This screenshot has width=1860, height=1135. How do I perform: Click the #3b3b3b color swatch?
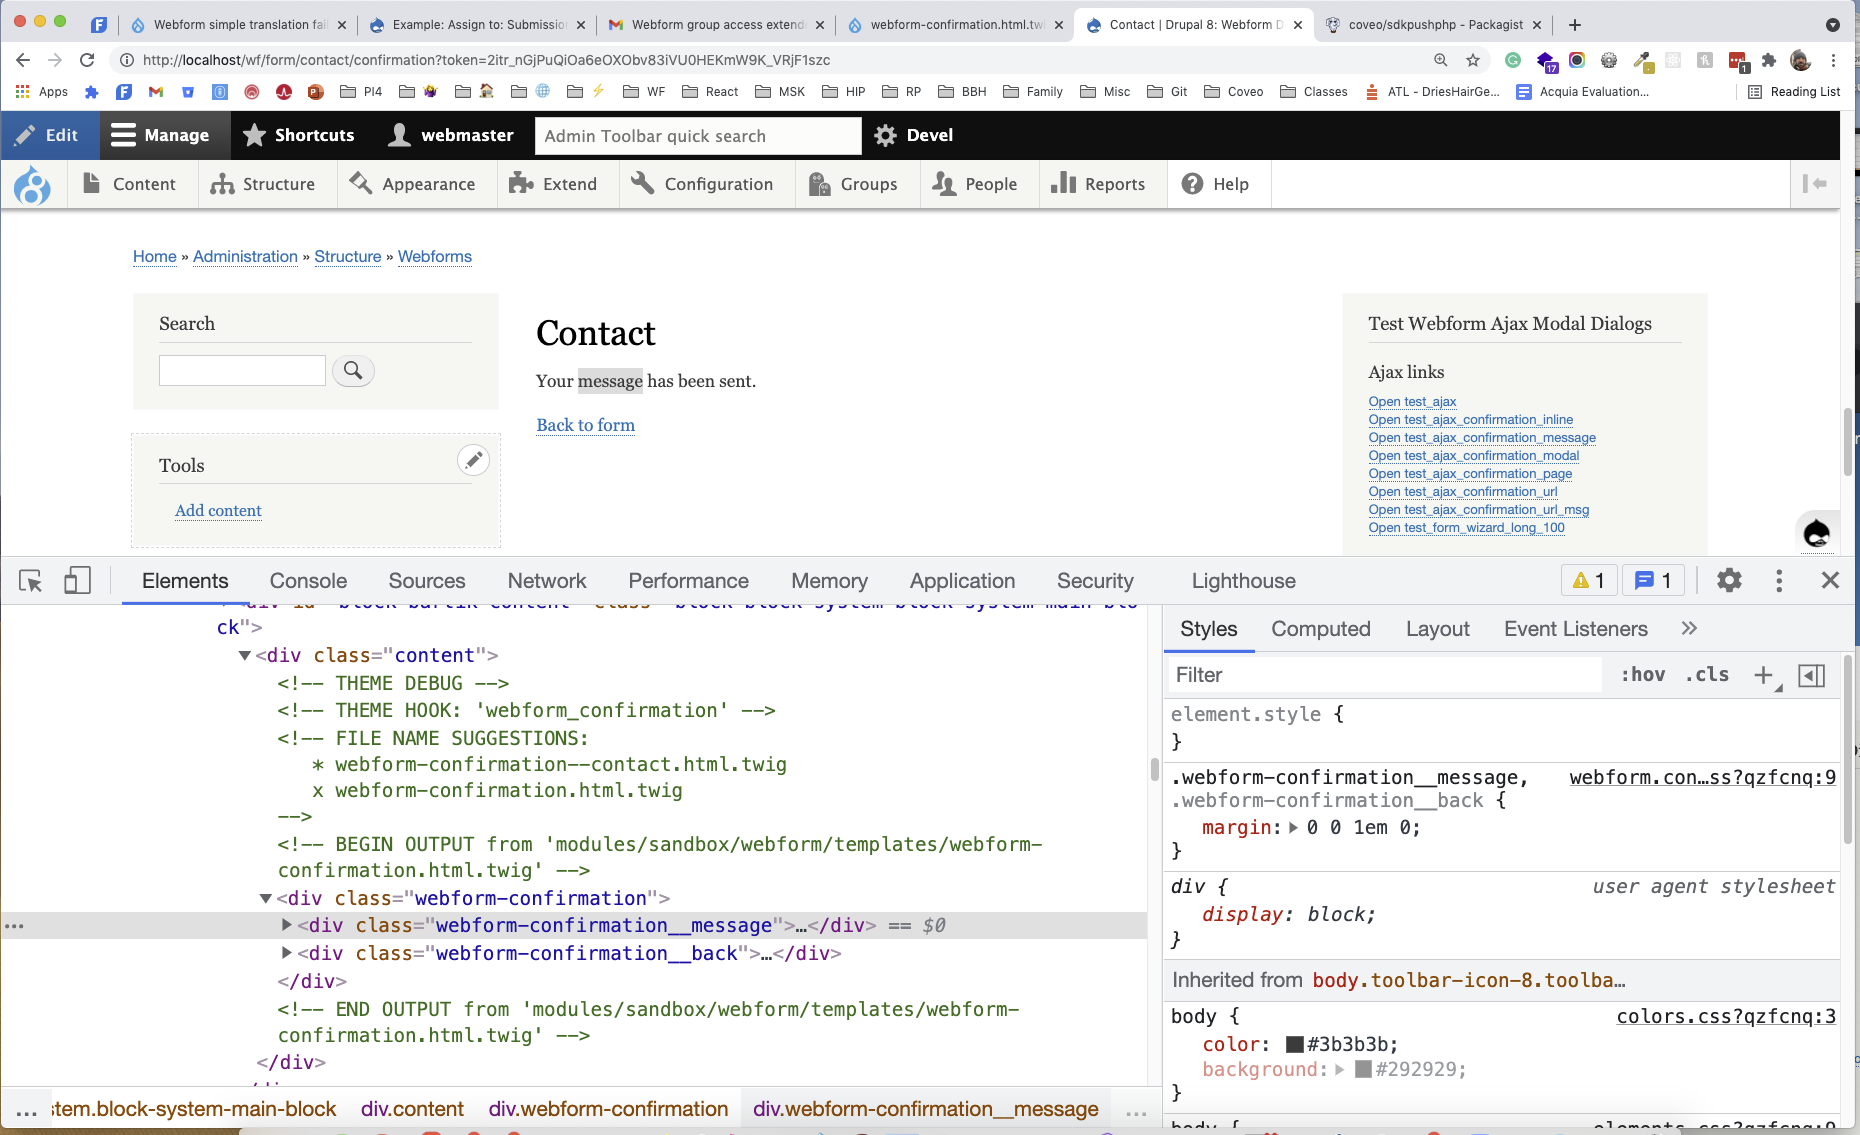pyautogui.click(x=1294, y=1043)
